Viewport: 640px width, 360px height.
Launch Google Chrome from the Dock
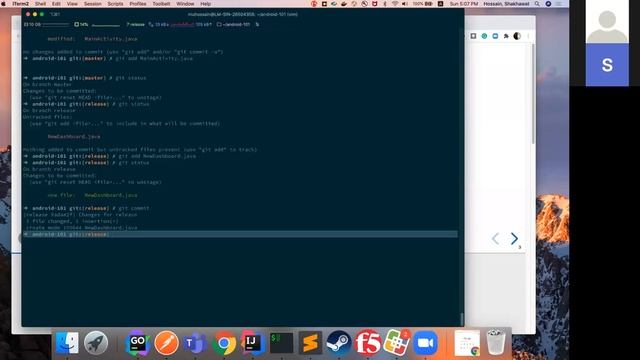point(224,343)
